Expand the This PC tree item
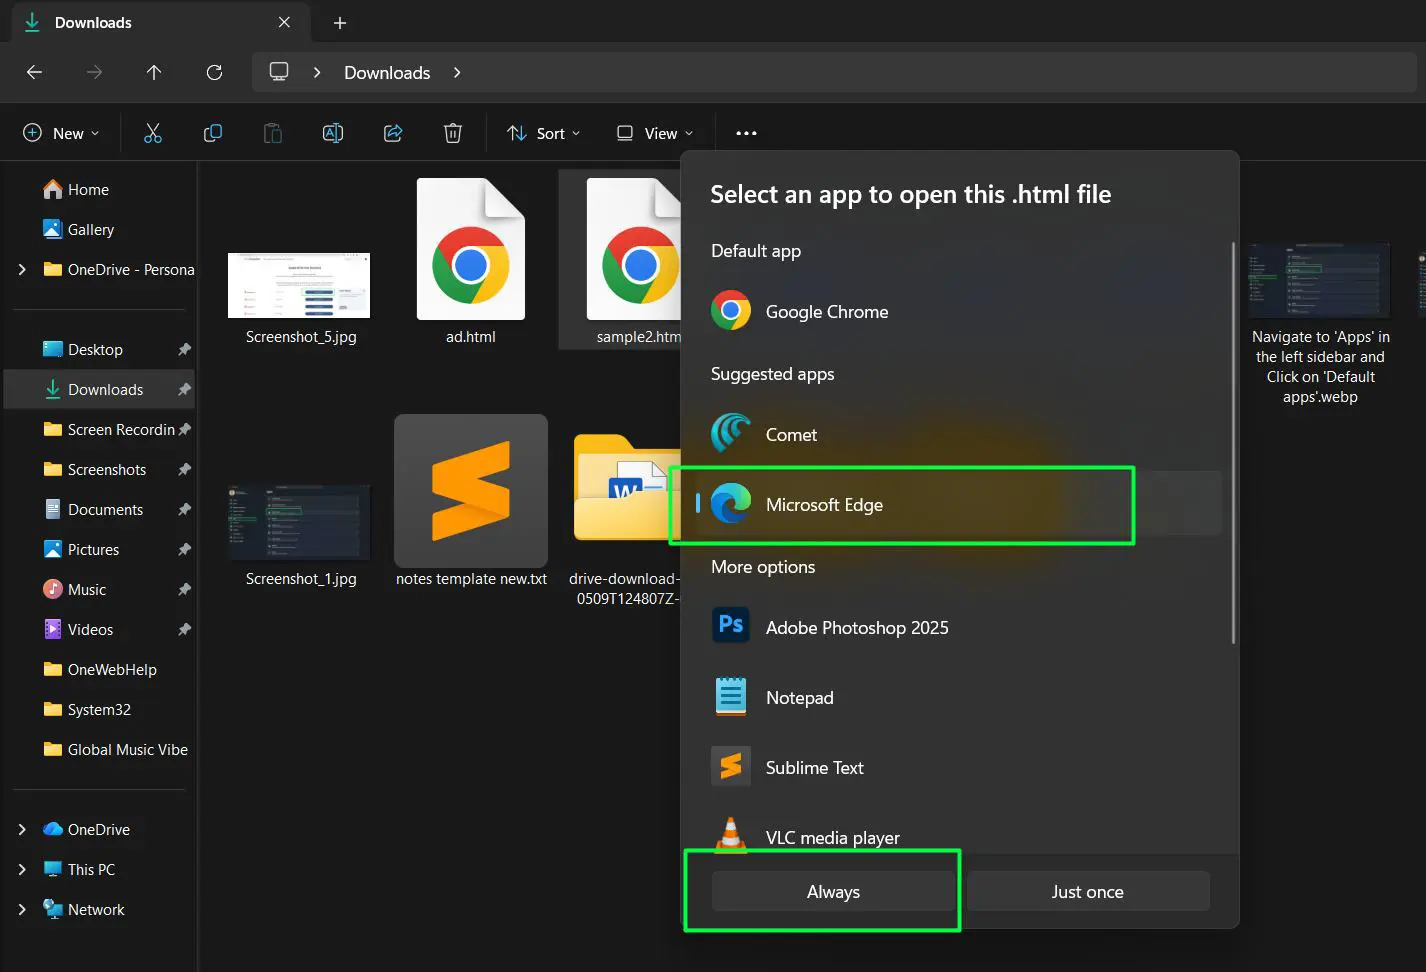The image size is (1426, 972). pos(22,869)
